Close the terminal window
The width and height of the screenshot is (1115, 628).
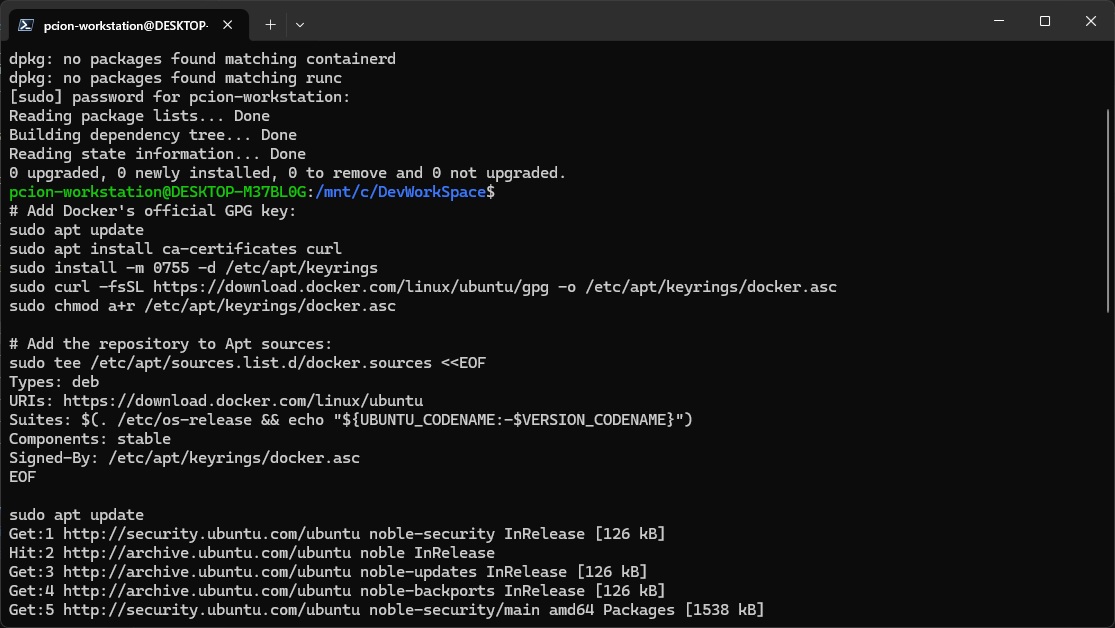click(x=1090, y=21)
